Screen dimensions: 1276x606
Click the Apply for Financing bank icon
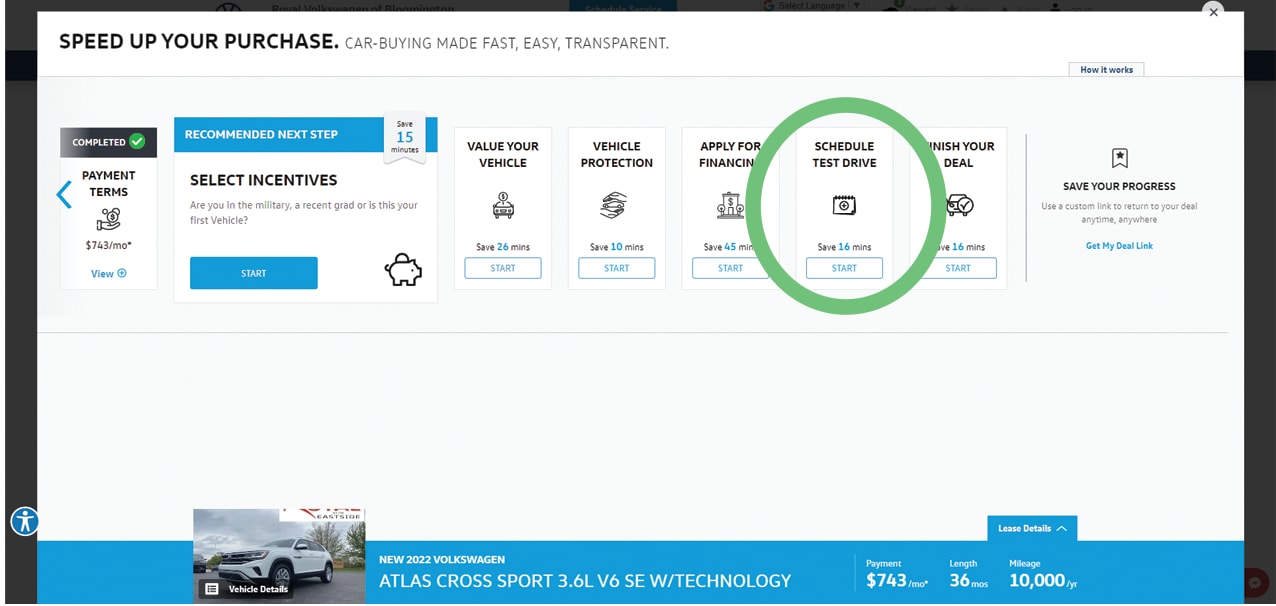pyautogui.click(x=731, y=205)
